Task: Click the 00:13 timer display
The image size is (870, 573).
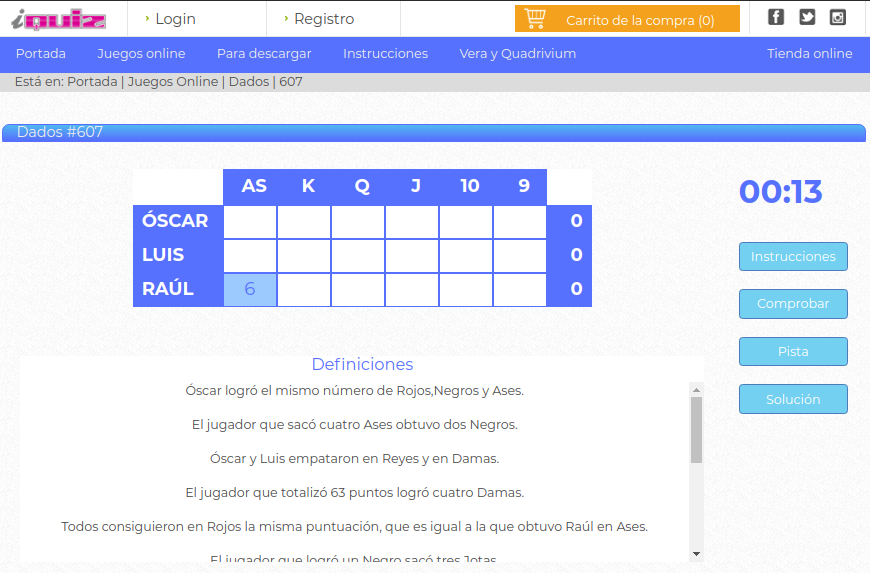Action: point(781,192)
